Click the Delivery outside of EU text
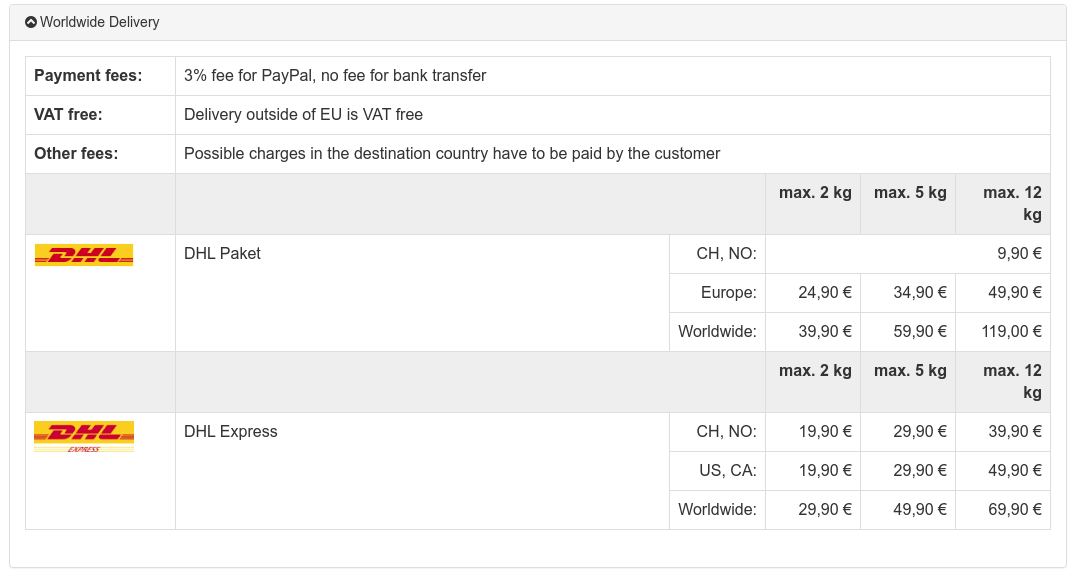The image size is (1073, 576). click(x=303, y=115)
